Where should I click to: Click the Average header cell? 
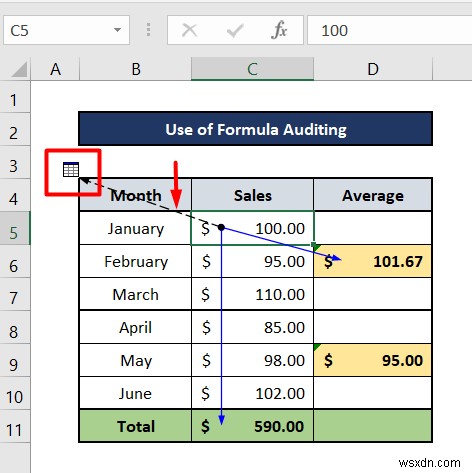click(x=373, y=195)
